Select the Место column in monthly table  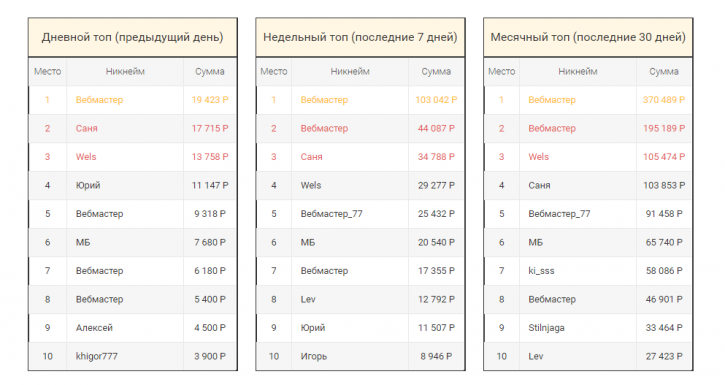coord(501,72)
